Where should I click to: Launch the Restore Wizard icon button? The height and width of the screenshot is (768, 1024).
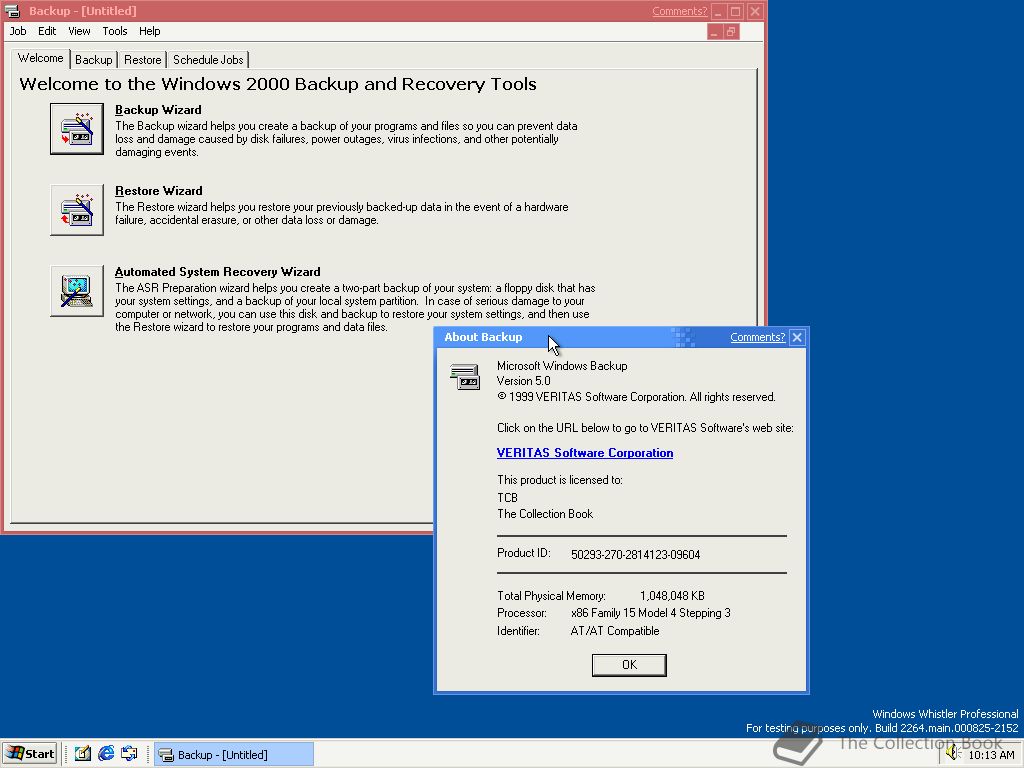[77, 210]
